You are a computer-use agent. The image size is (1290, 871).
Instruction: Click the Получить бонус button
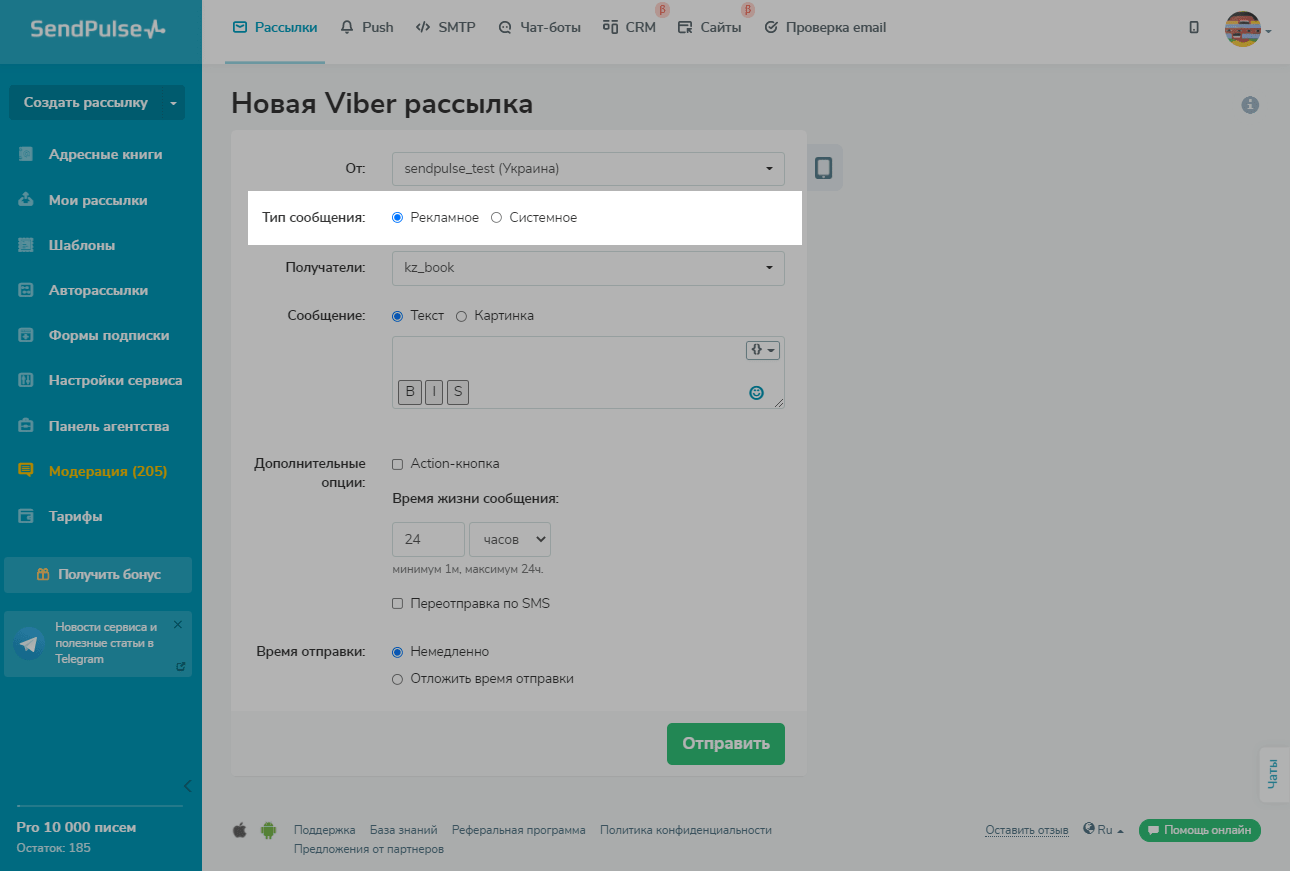[98, 575]
